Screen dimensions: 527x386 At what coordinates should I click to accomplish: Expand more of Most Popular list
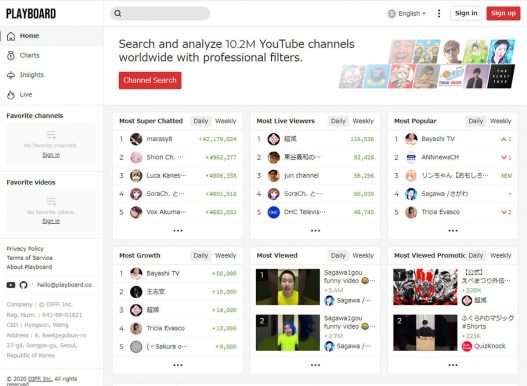[453, 231]
